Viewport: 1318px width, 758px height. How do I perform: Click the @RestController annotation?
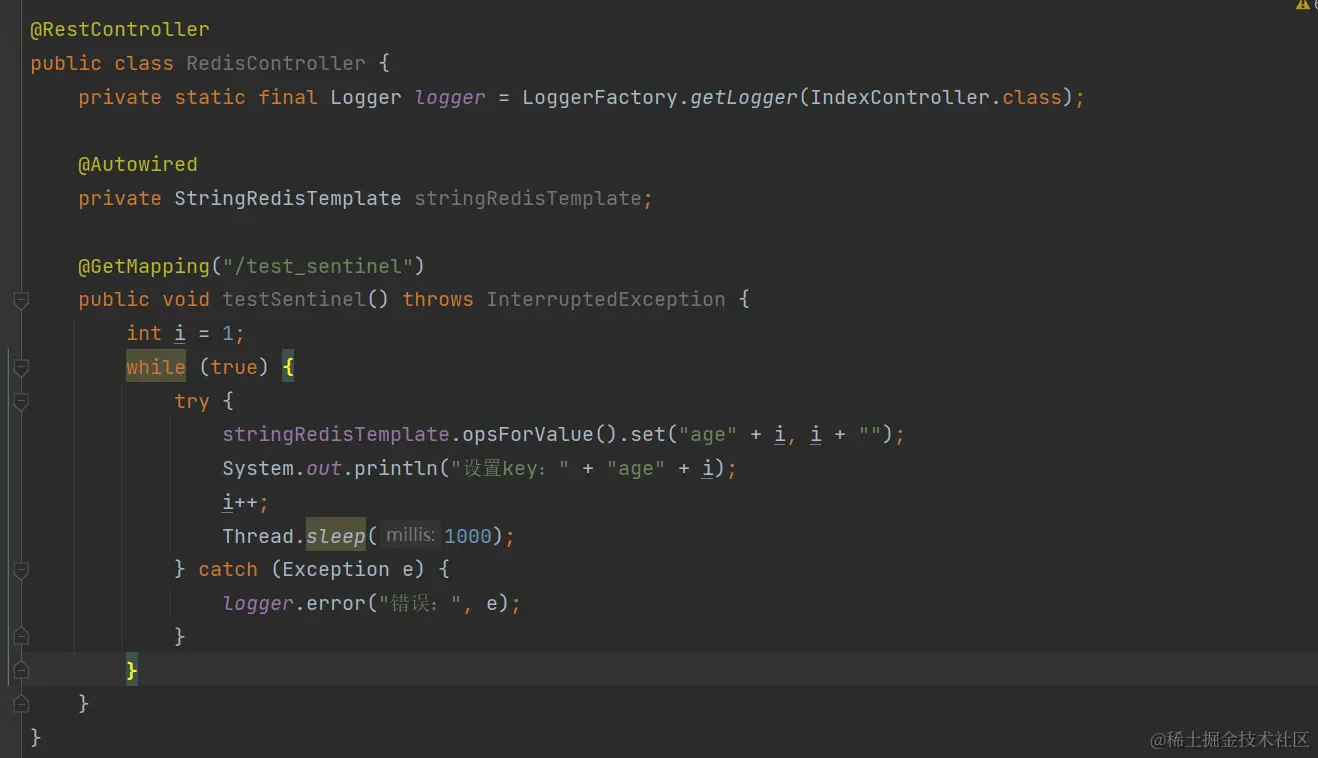pyautogui.click(x=120, y=30)
